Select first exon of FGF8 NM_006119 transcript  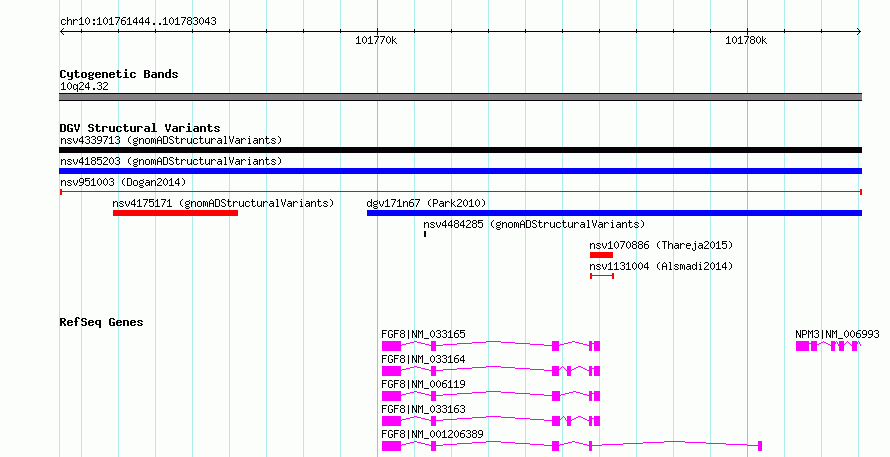391,396
